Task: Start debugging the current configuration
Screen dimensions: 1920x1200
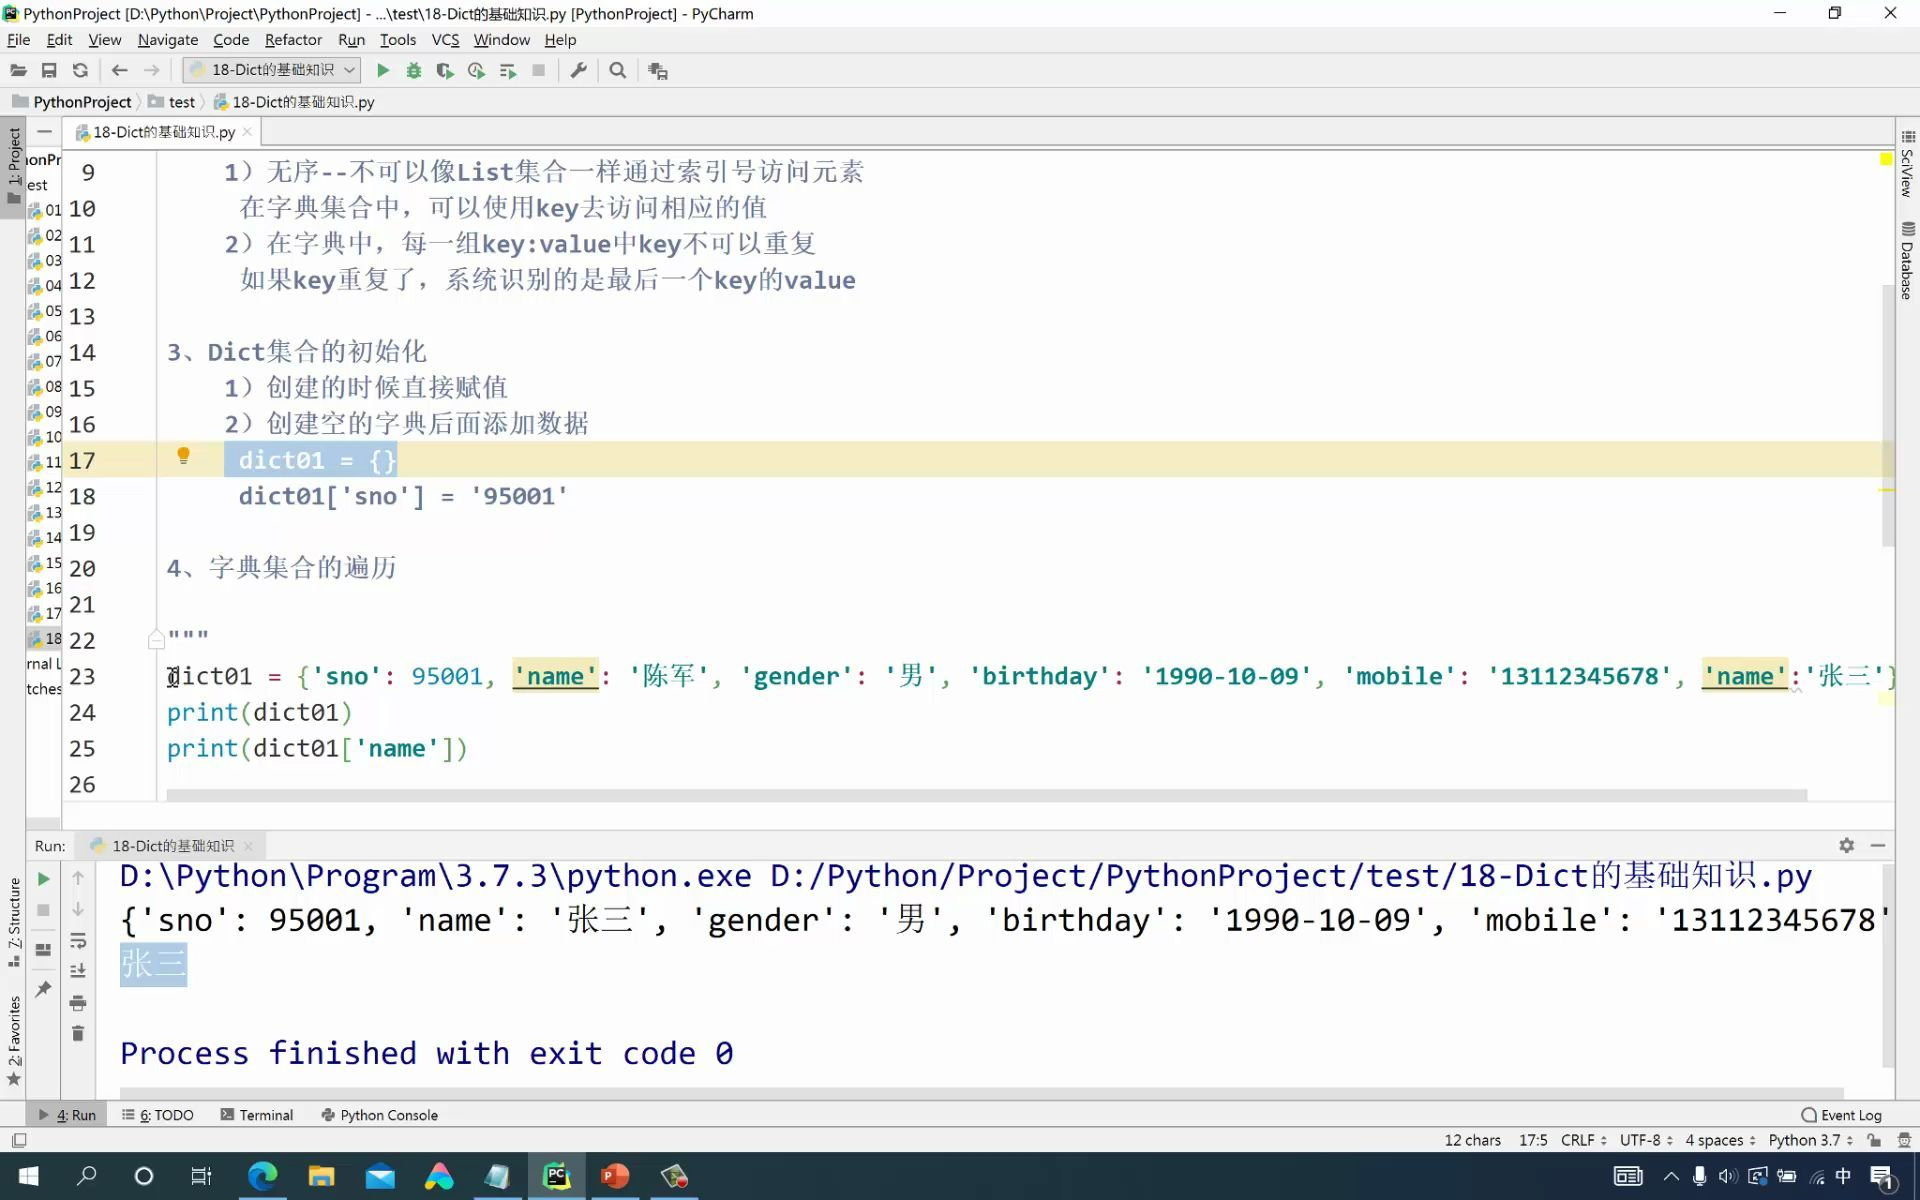Action: 413,70
